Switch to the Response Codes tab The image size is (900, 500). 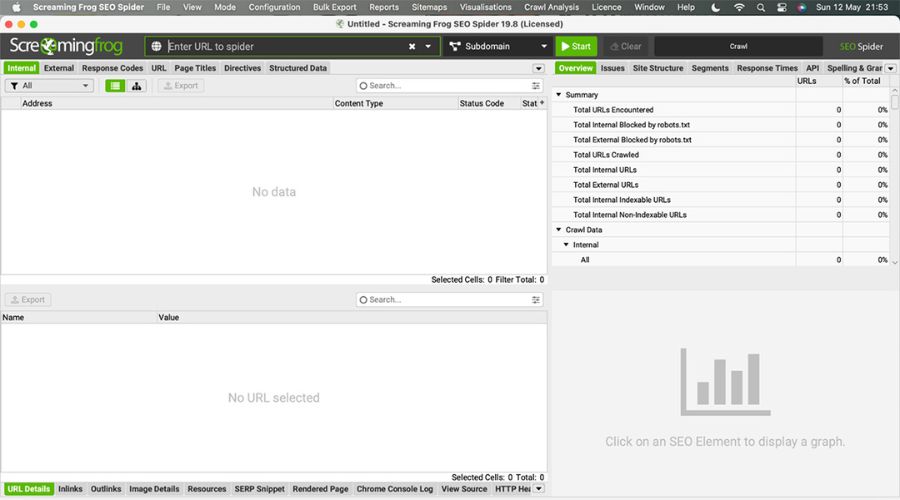(x=112, y=68)
